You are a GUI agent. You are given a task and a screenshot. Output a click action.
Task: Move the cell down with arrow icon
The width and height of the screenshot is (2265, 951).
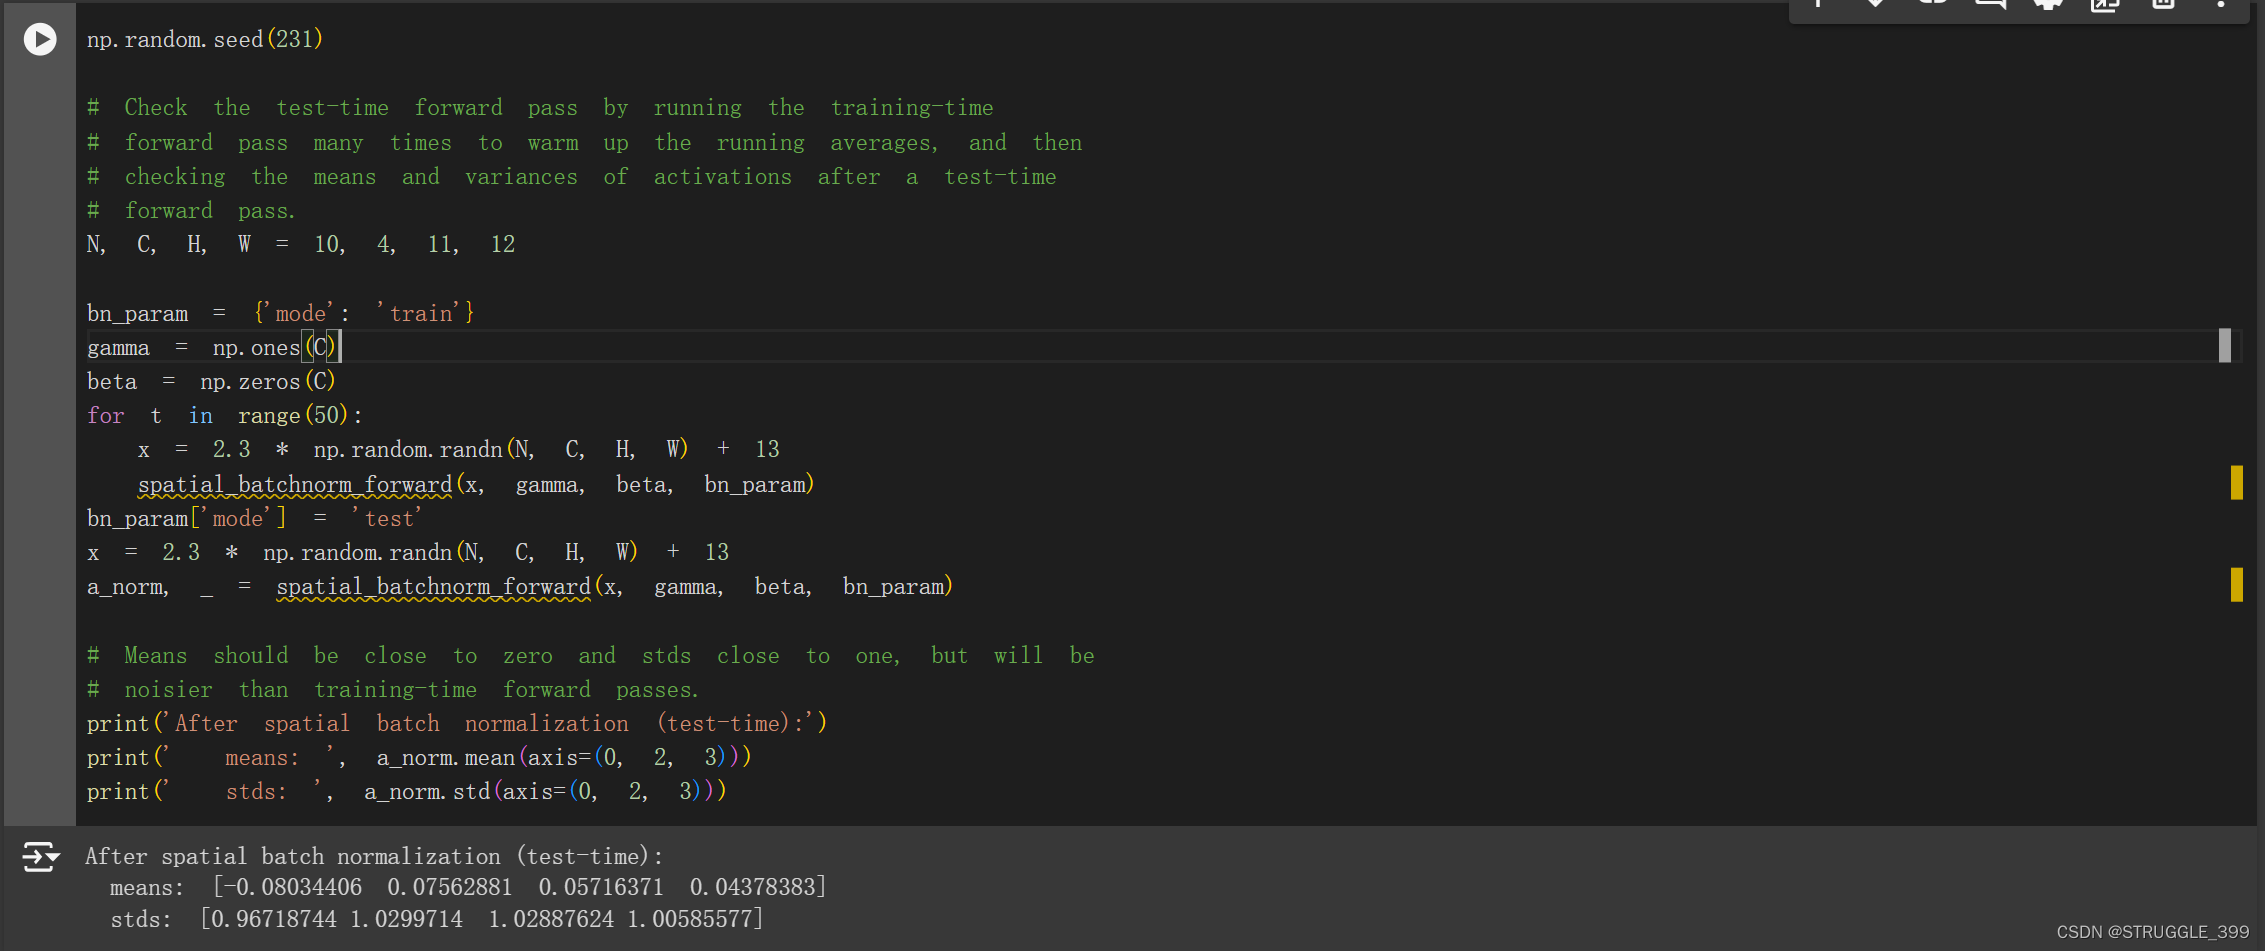[1876, 4]
